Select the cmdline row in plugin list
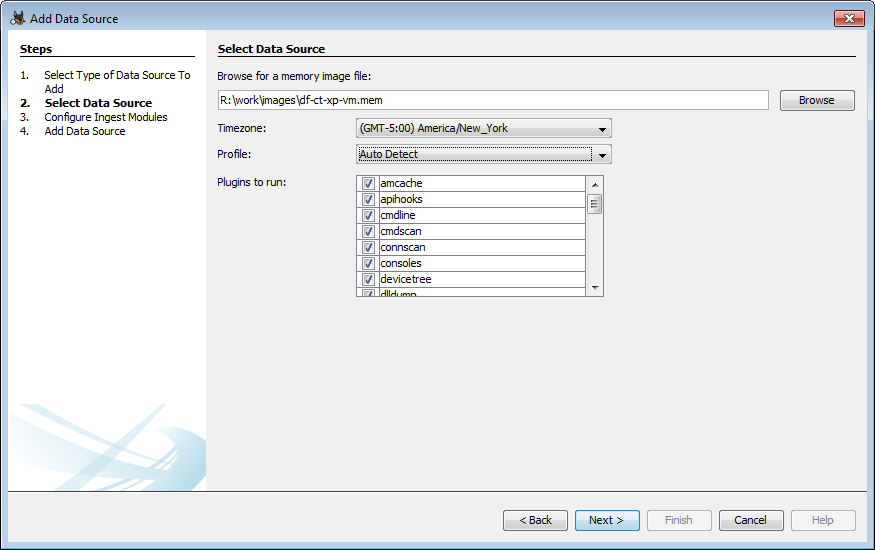Screen dimensions: 875x550 (480, 216)
